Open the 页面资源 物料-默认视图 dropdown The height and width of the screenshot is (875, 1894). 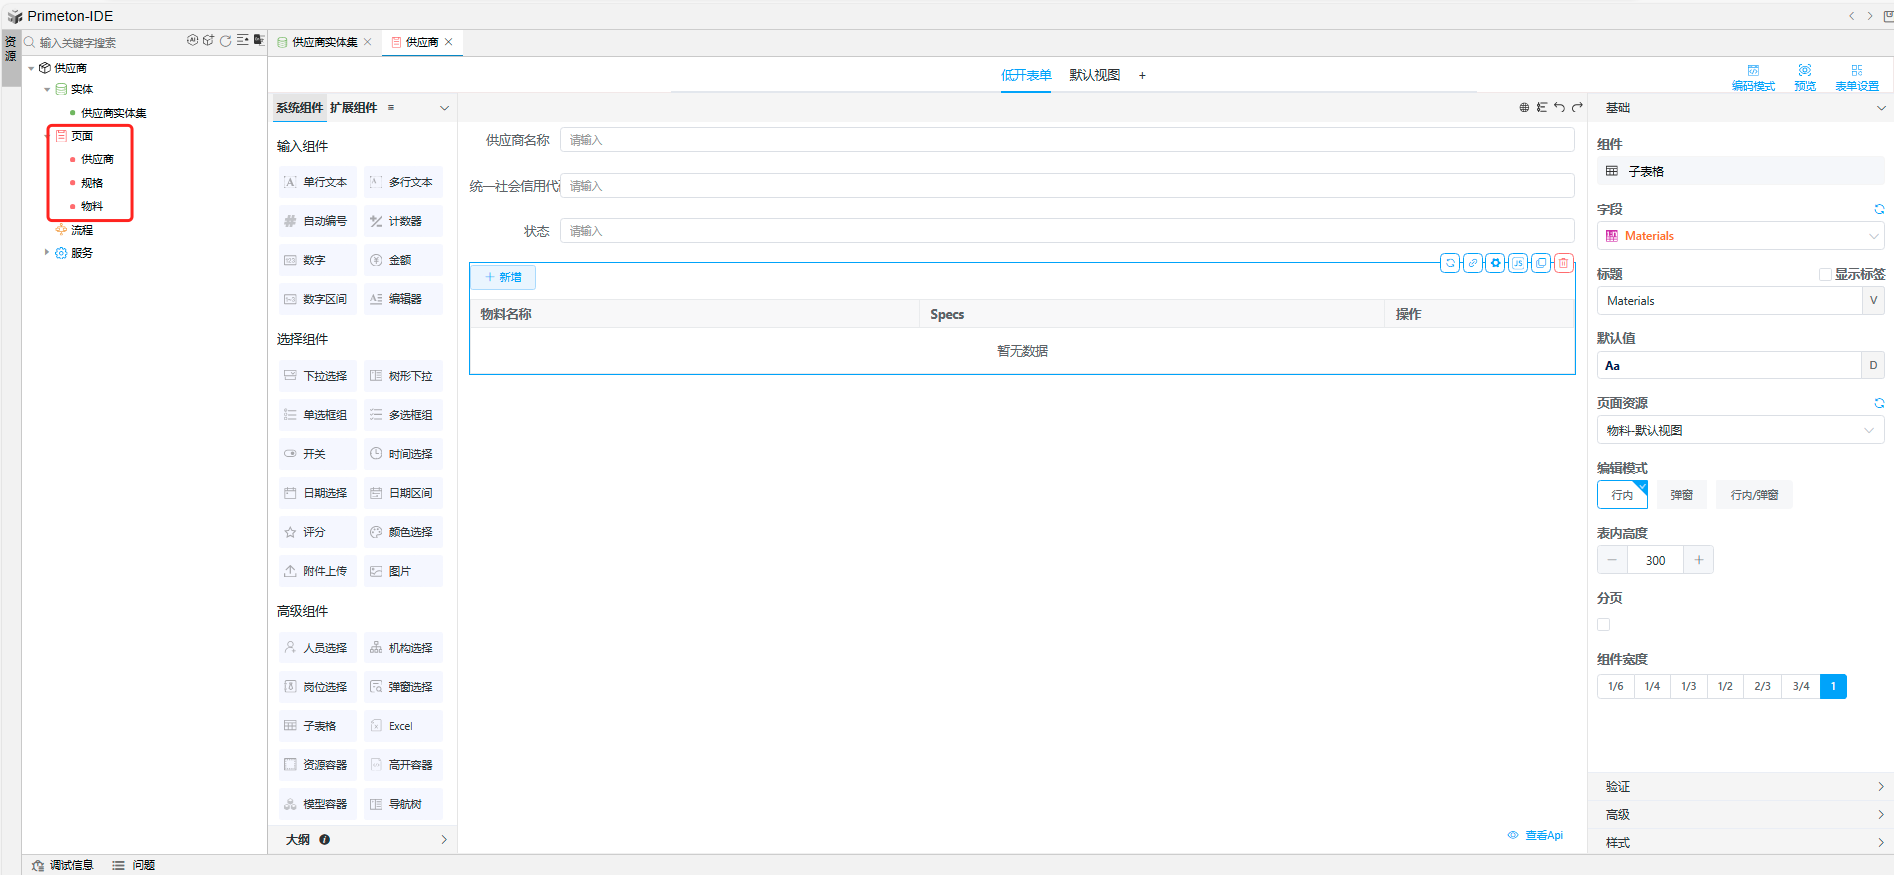coord(1740,430)
